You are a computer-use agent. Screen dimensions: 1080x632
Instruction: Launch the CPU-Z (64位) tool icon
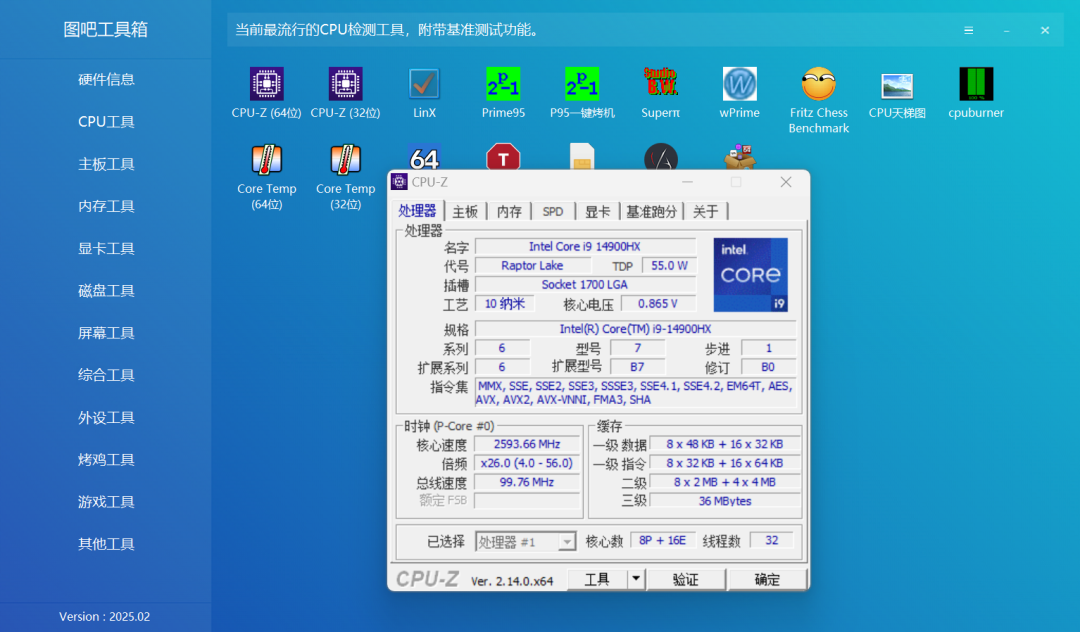[267, 84]
